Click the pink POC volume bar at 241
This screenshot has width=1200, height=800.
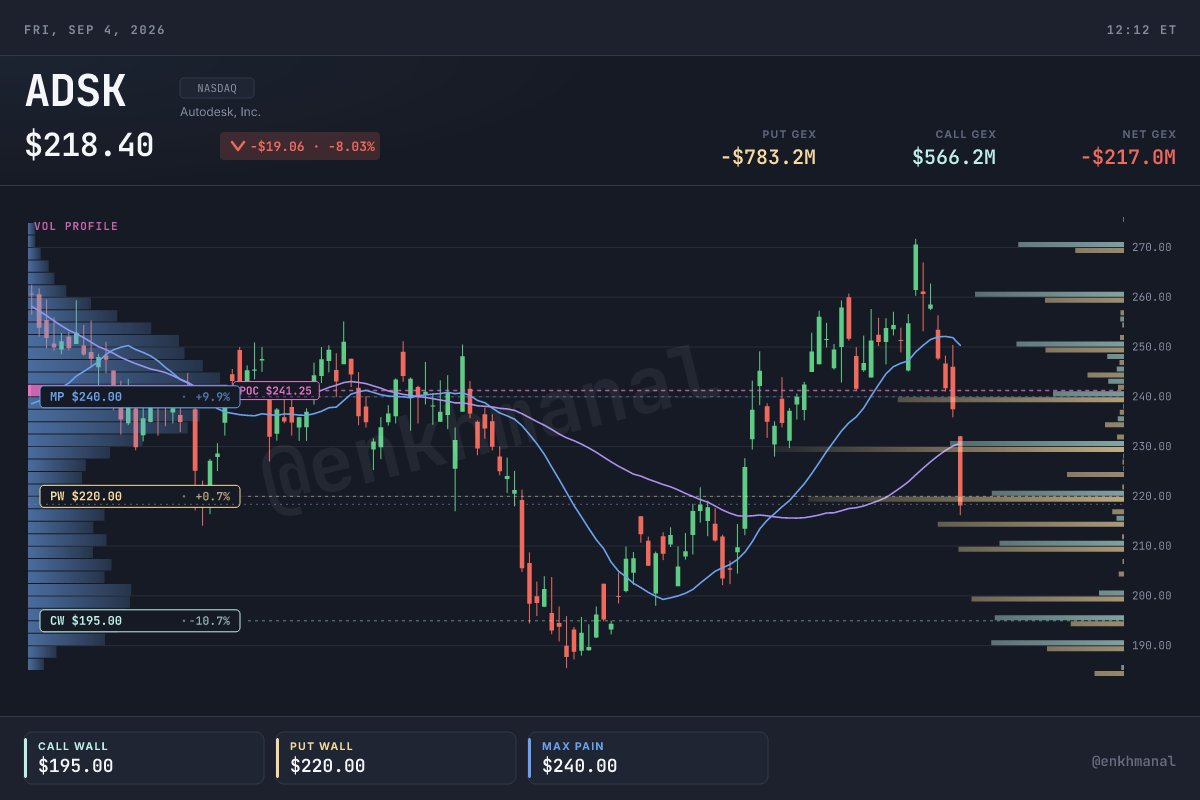[x=33, y=390]
